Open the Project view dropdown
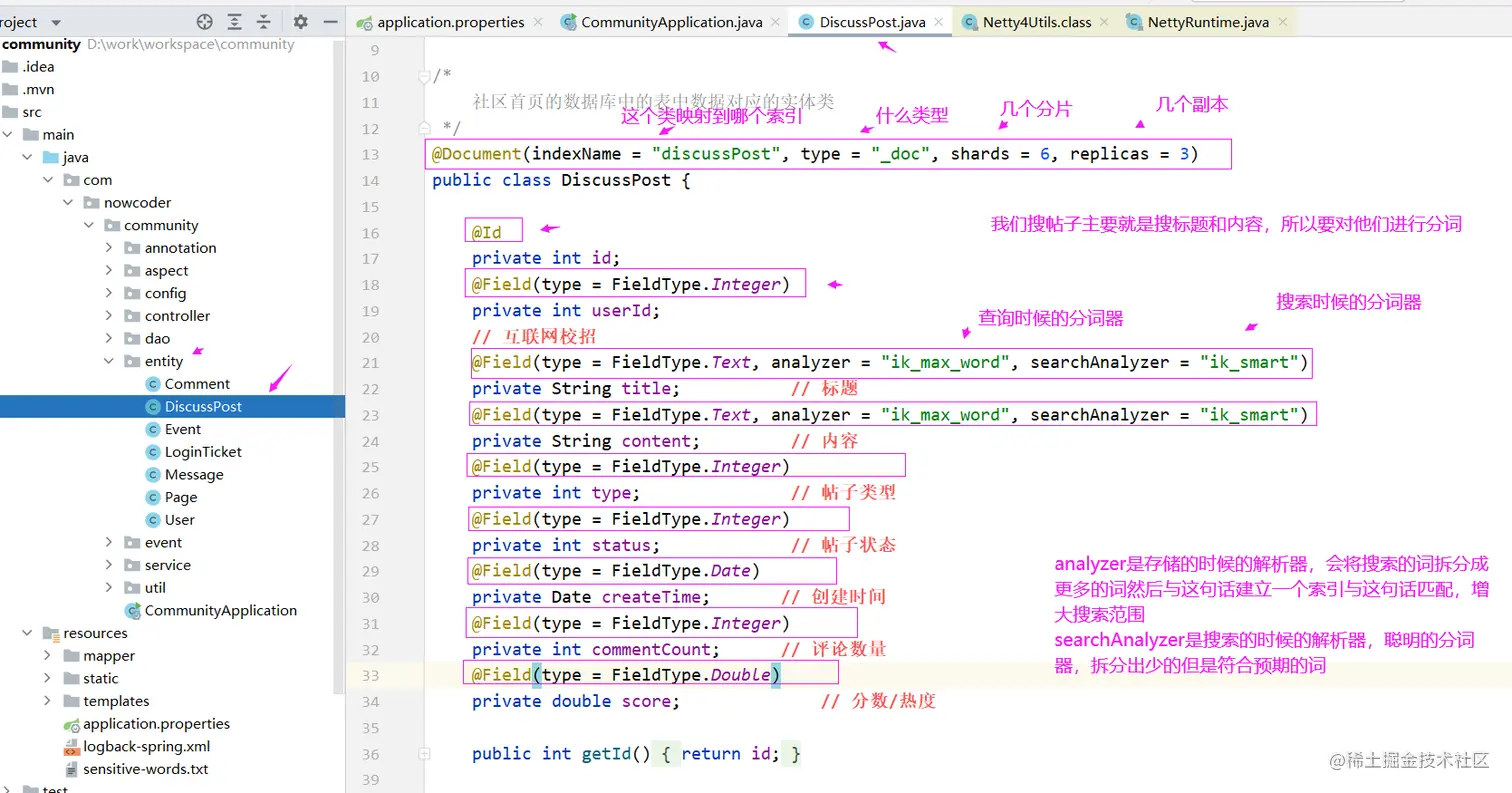This screenshot has height=793, width=1512. pos(55,22)
